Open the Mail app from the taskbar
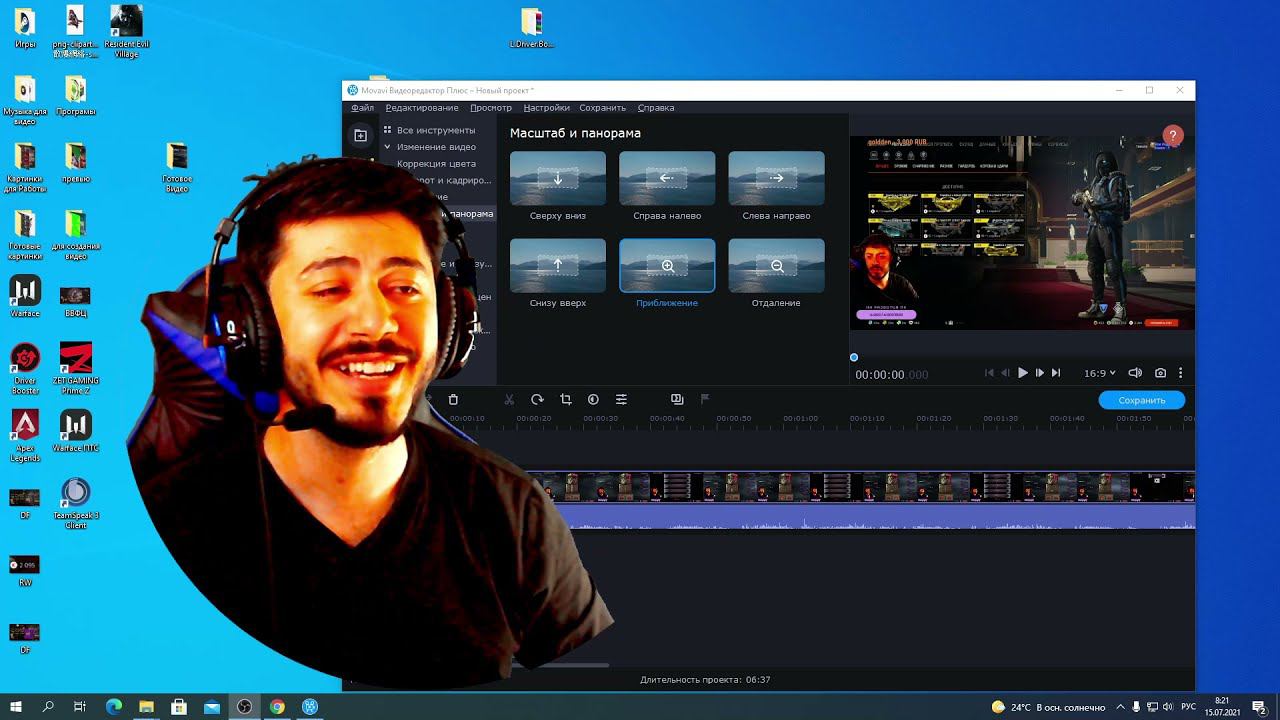 pos(212,707)
